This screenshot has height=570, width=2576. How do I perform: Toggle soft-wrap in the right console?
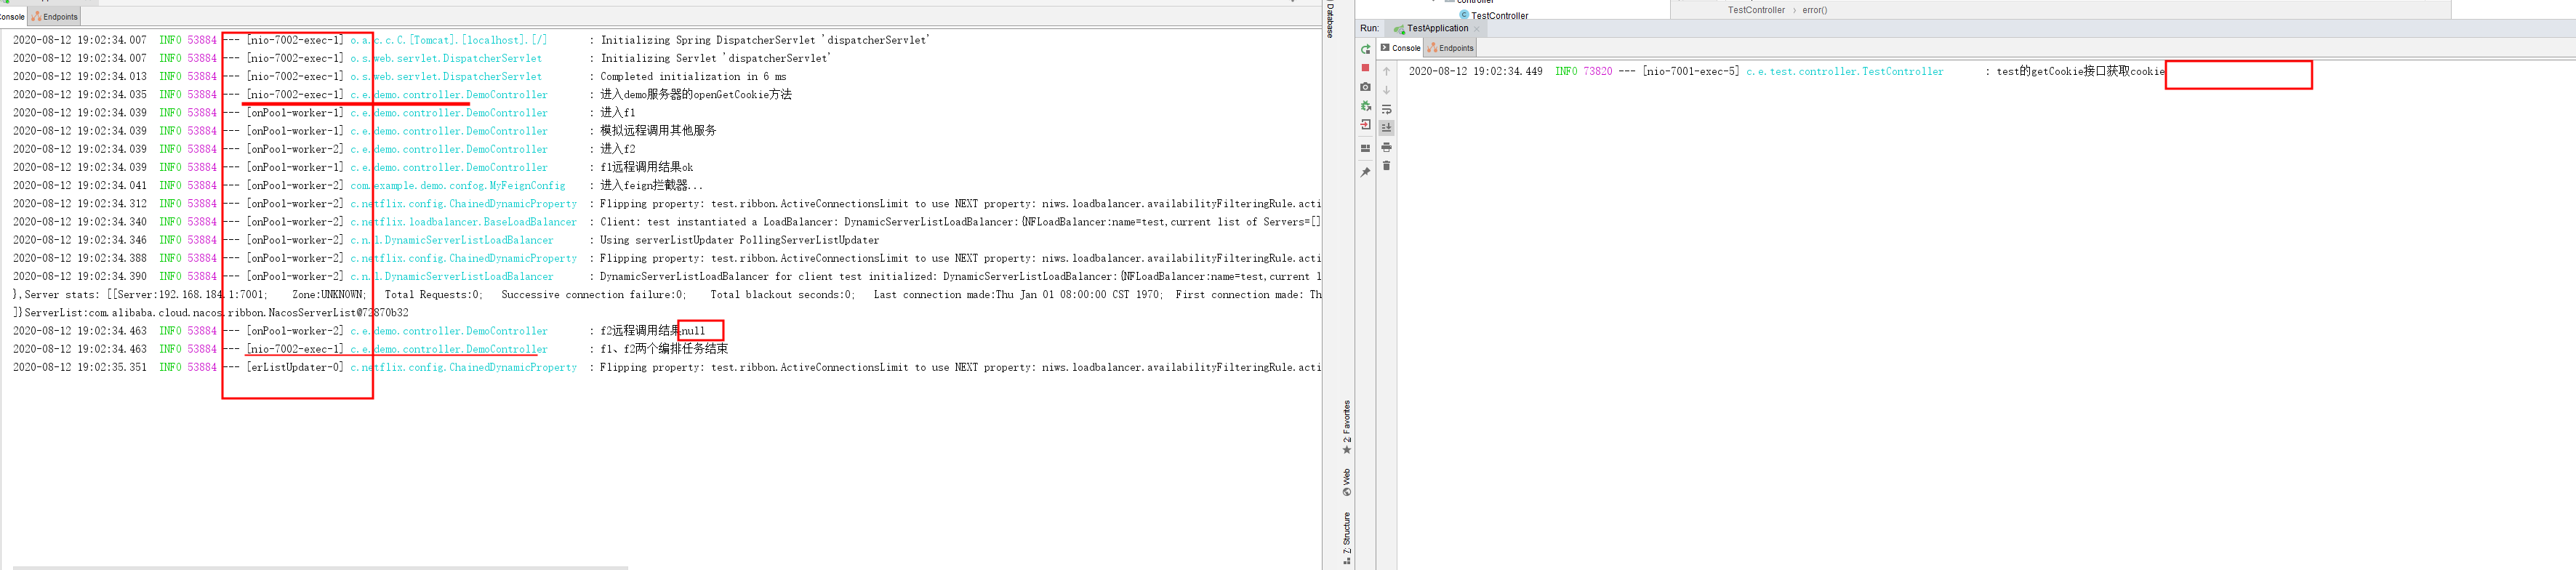pos(1387,109)
